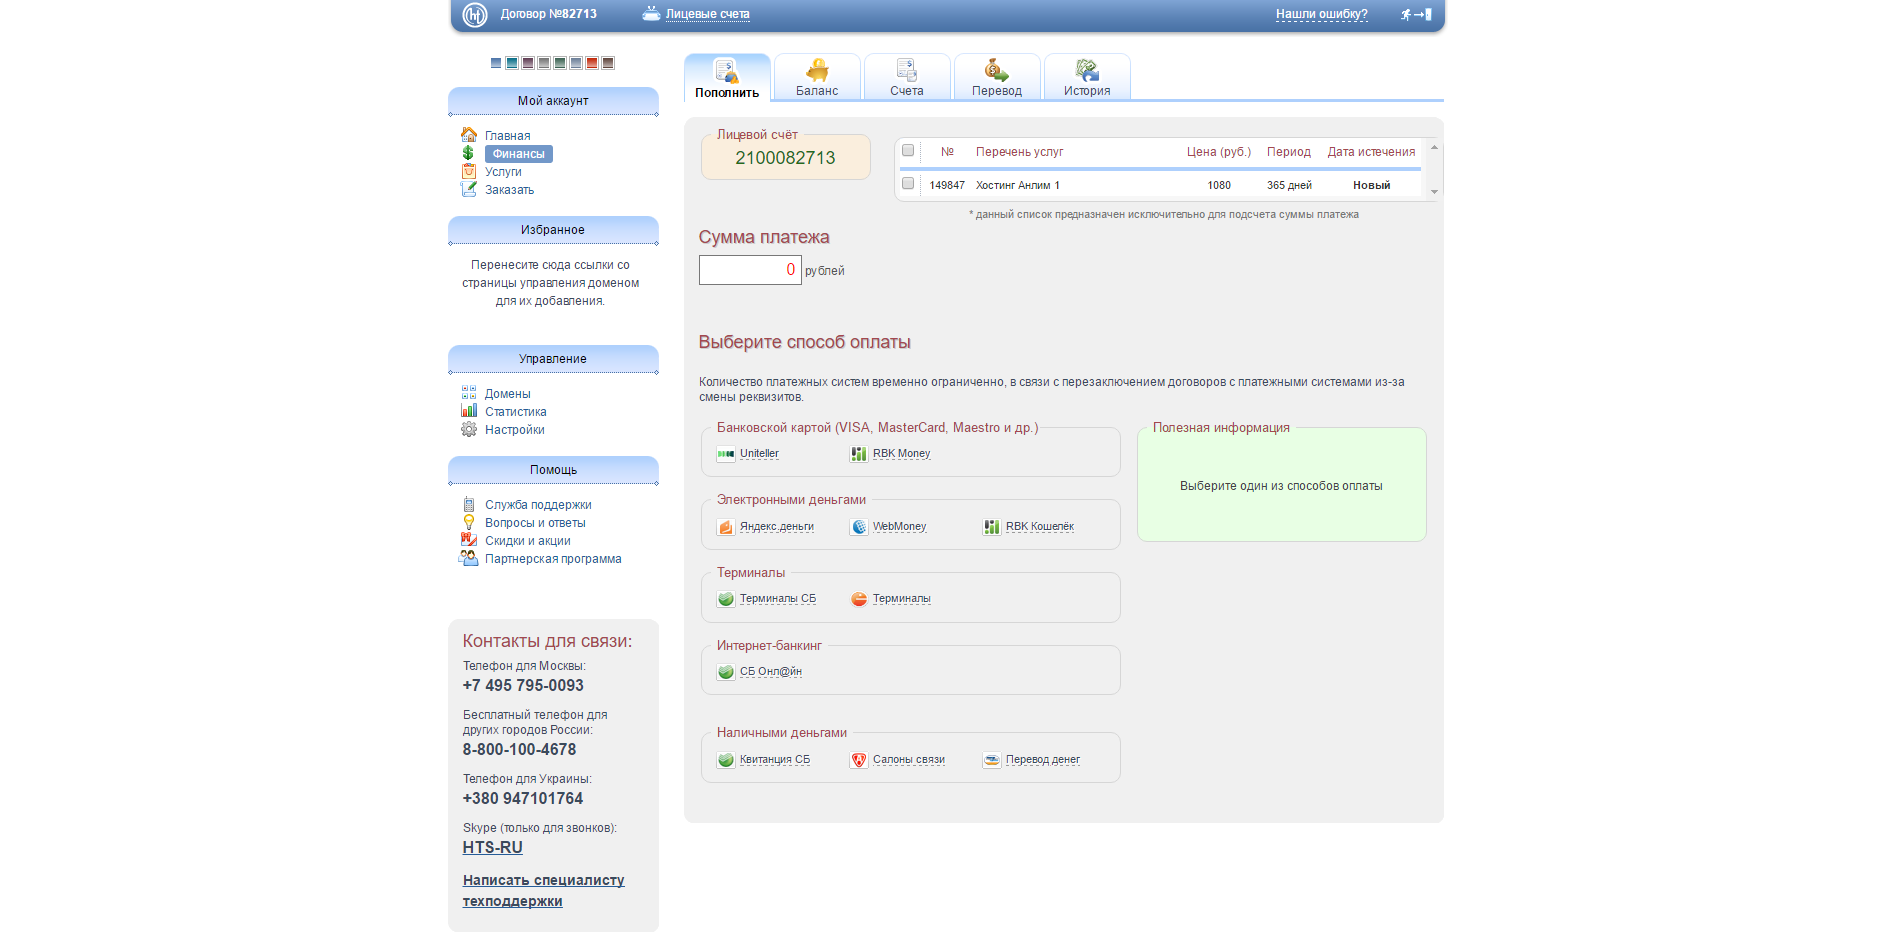Click the pencil icon beside Заказать
The image size is (1897, 947).
[x=469, y=189]
